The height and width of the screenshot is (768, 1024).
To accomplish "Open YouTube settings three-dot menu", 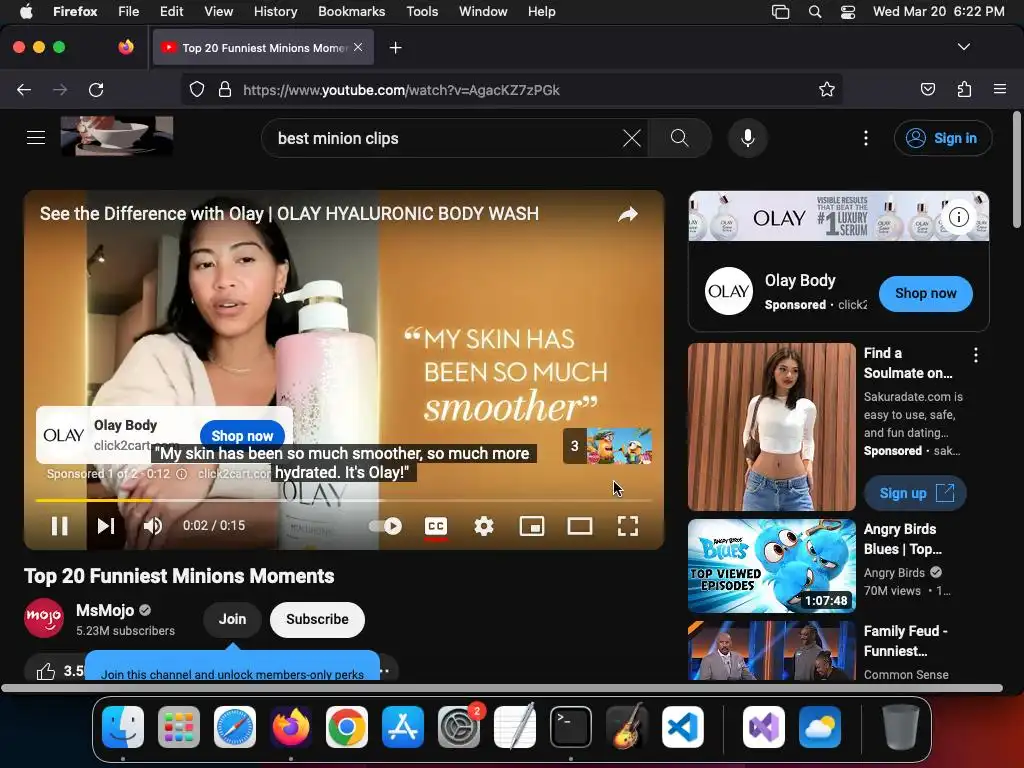I will [866, 138].
